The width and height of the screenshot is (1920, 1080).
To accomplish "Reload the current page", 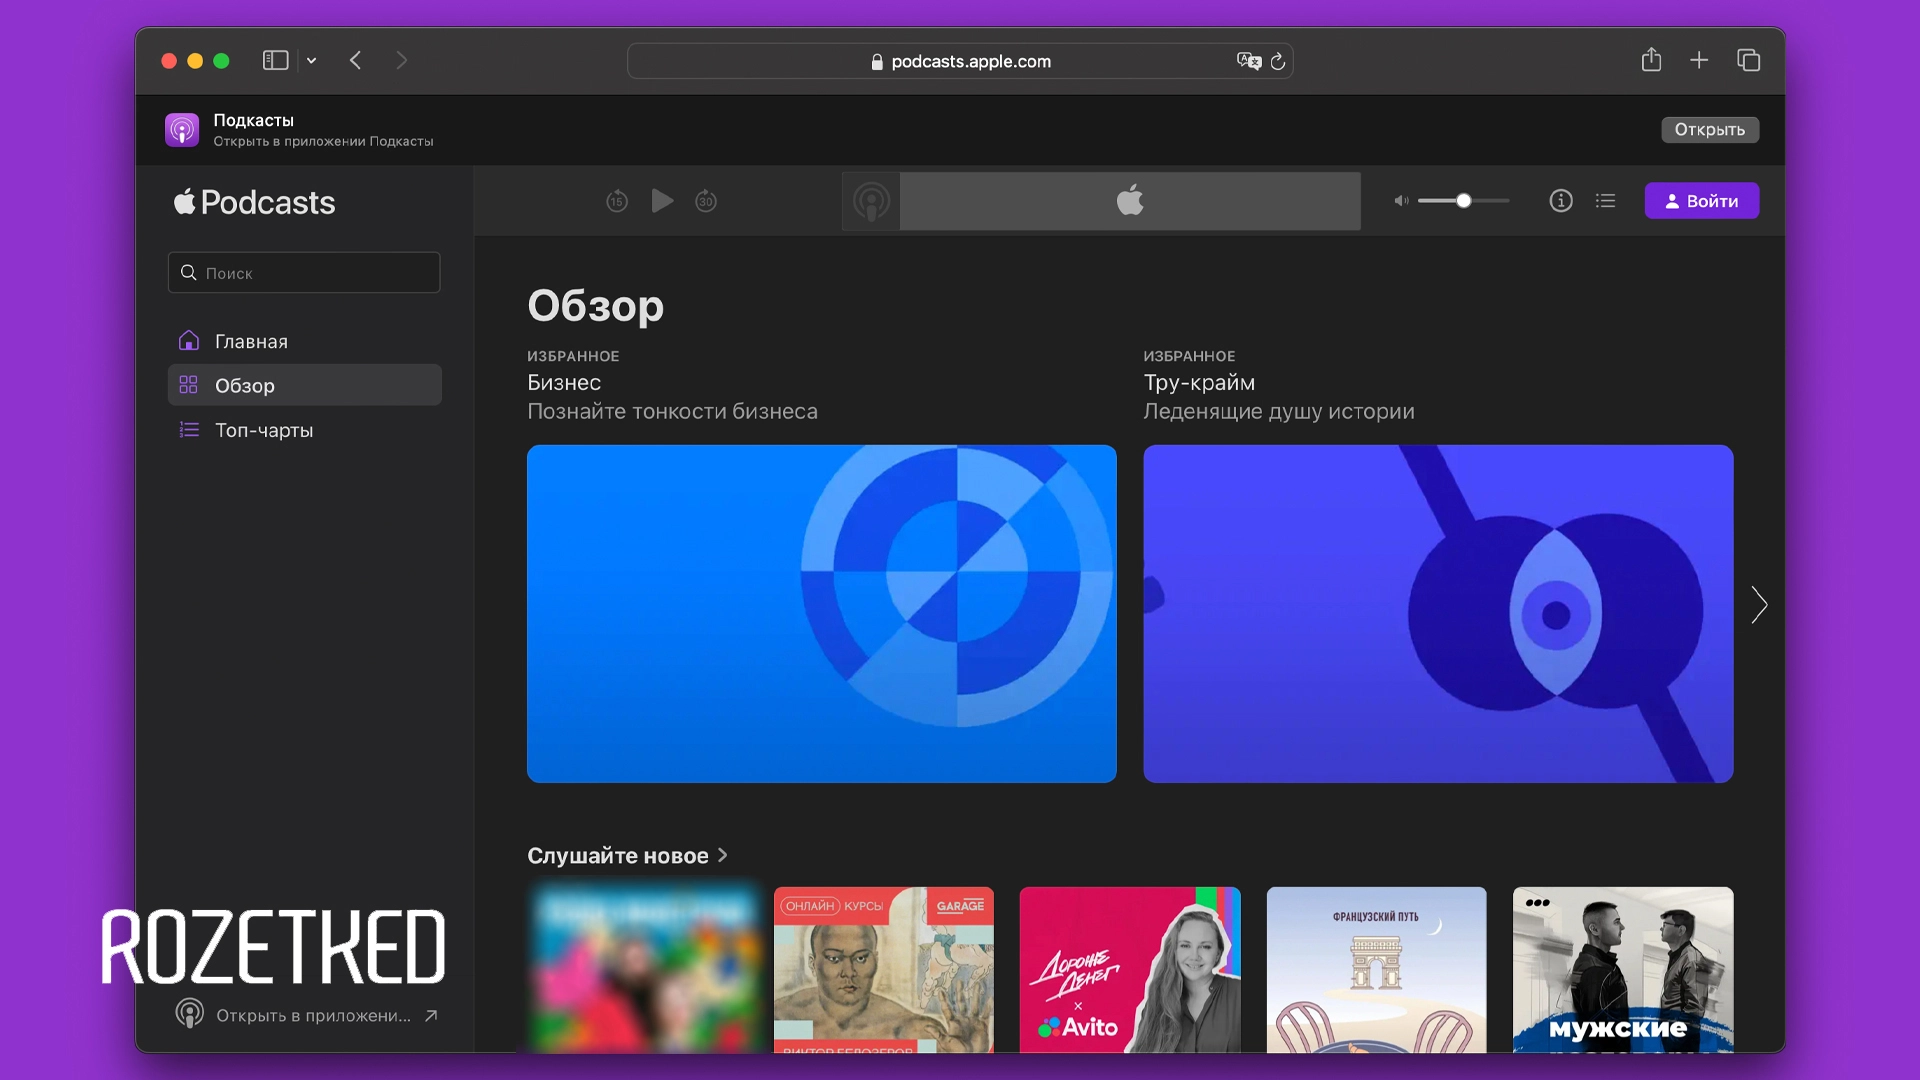I will coord(1278,61).
